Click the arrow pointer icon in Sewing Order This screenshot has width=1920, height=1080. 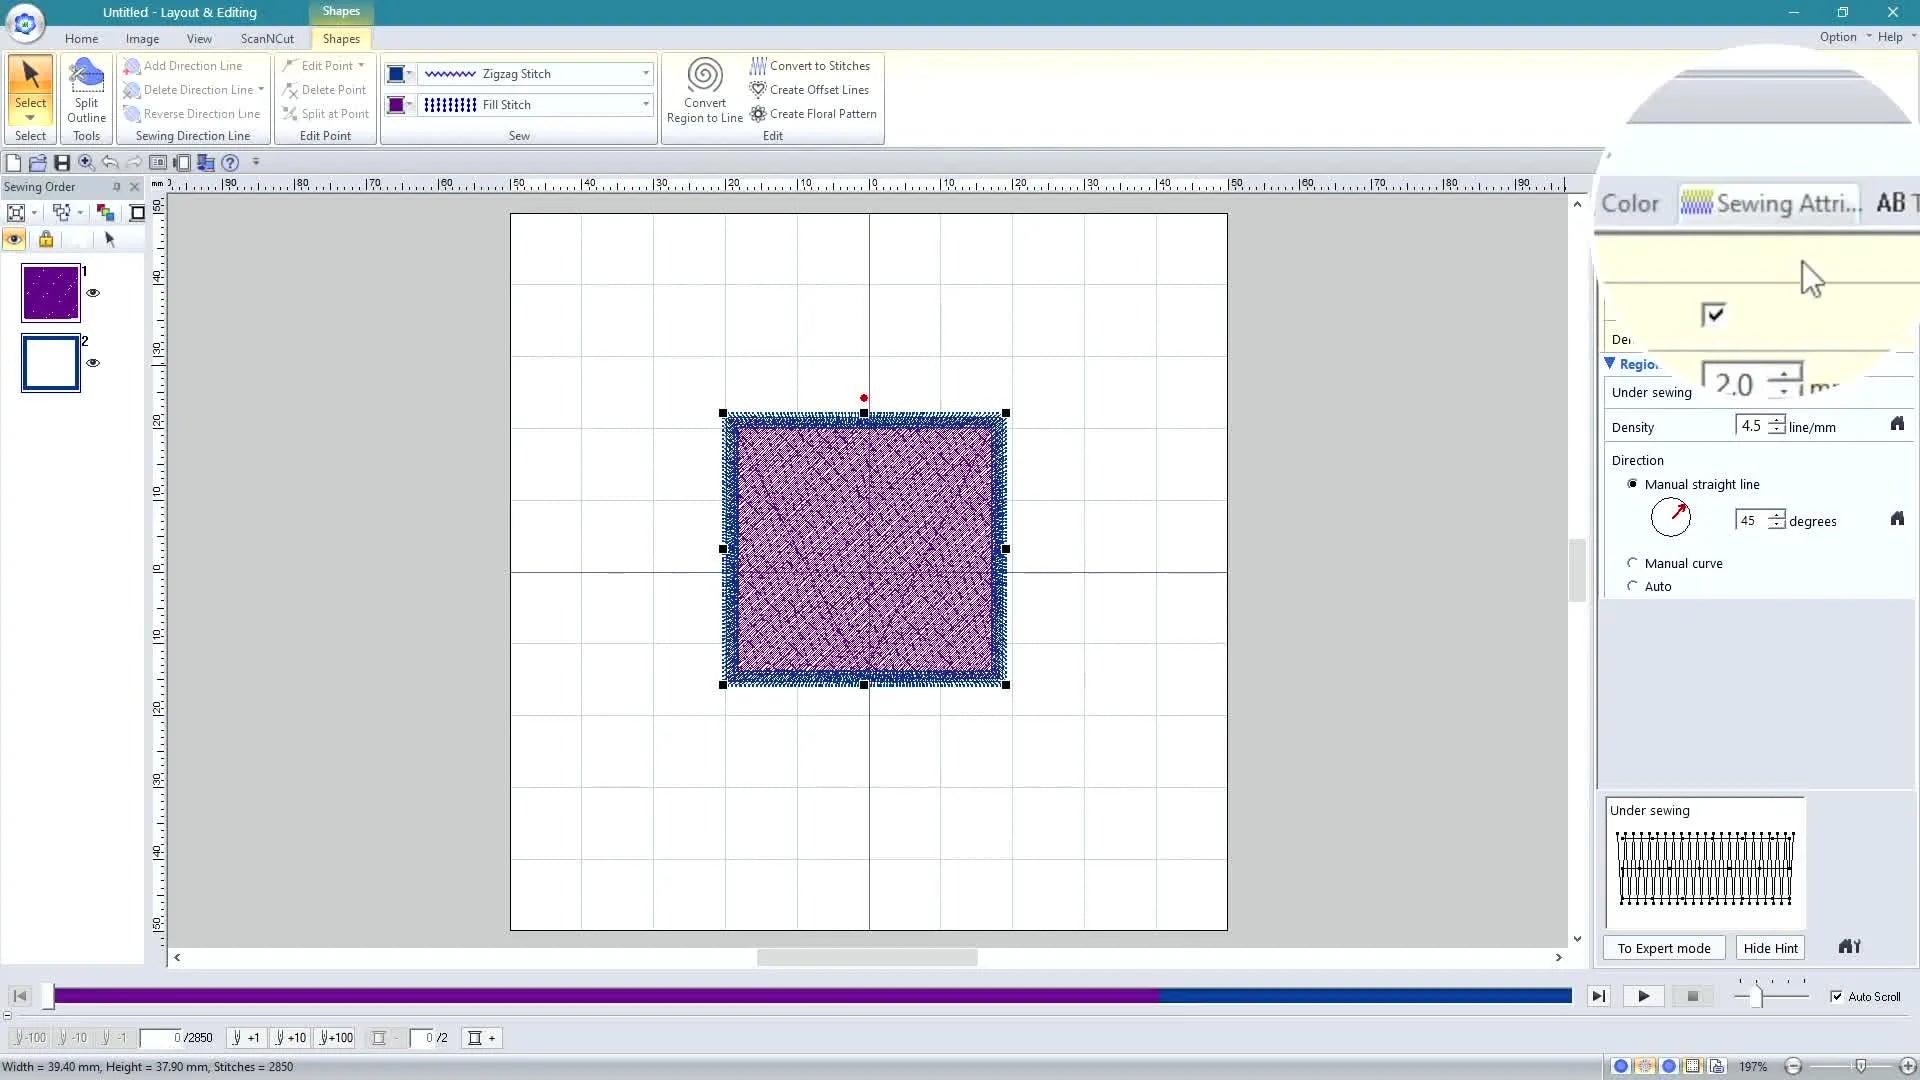pyautogui.click(x=110, y=239)
